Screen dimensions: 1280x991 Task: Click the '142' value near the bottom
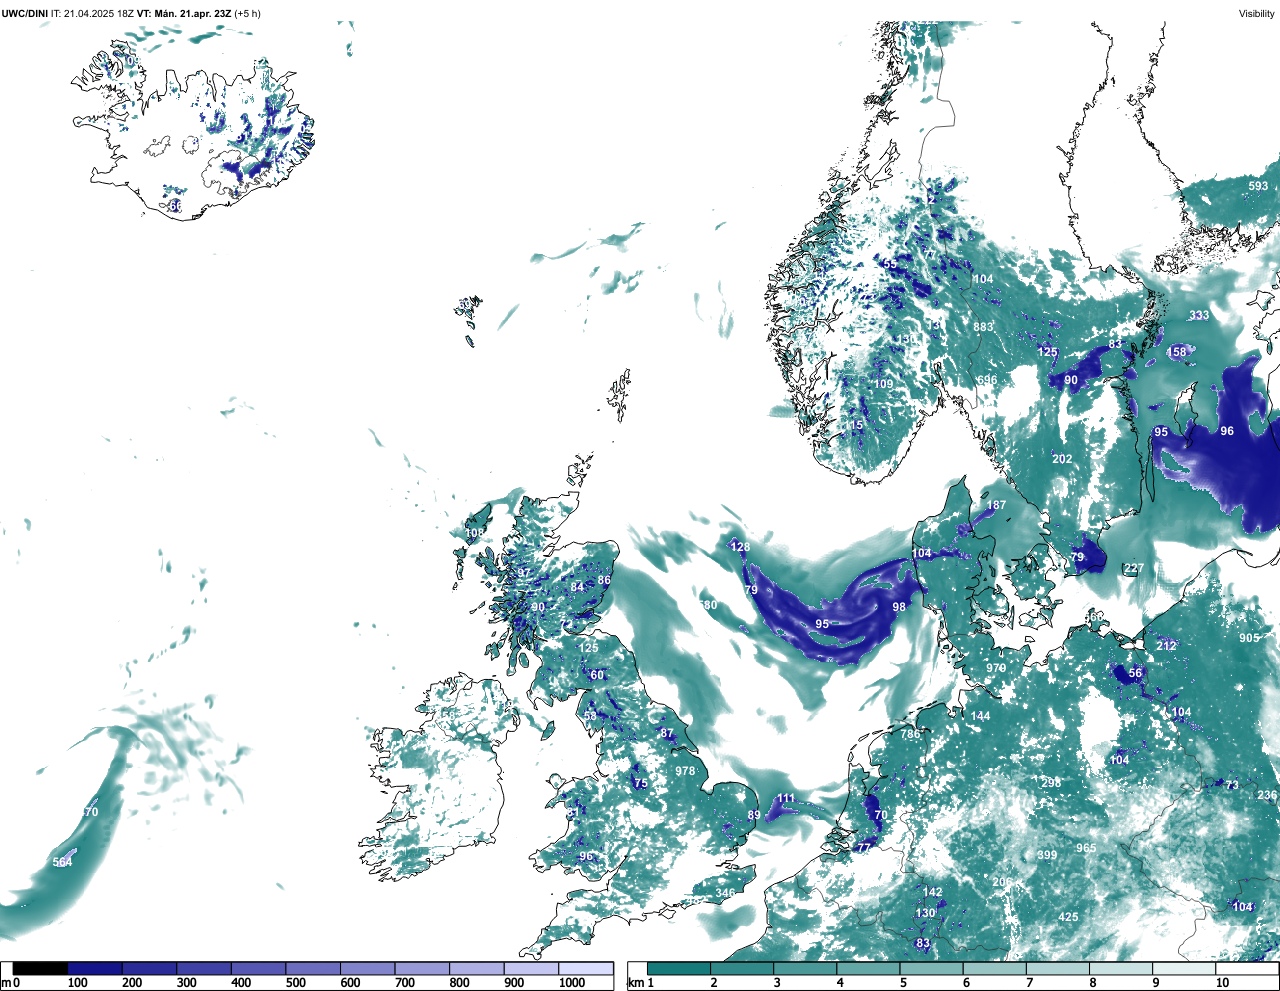[x=932, y=892]
